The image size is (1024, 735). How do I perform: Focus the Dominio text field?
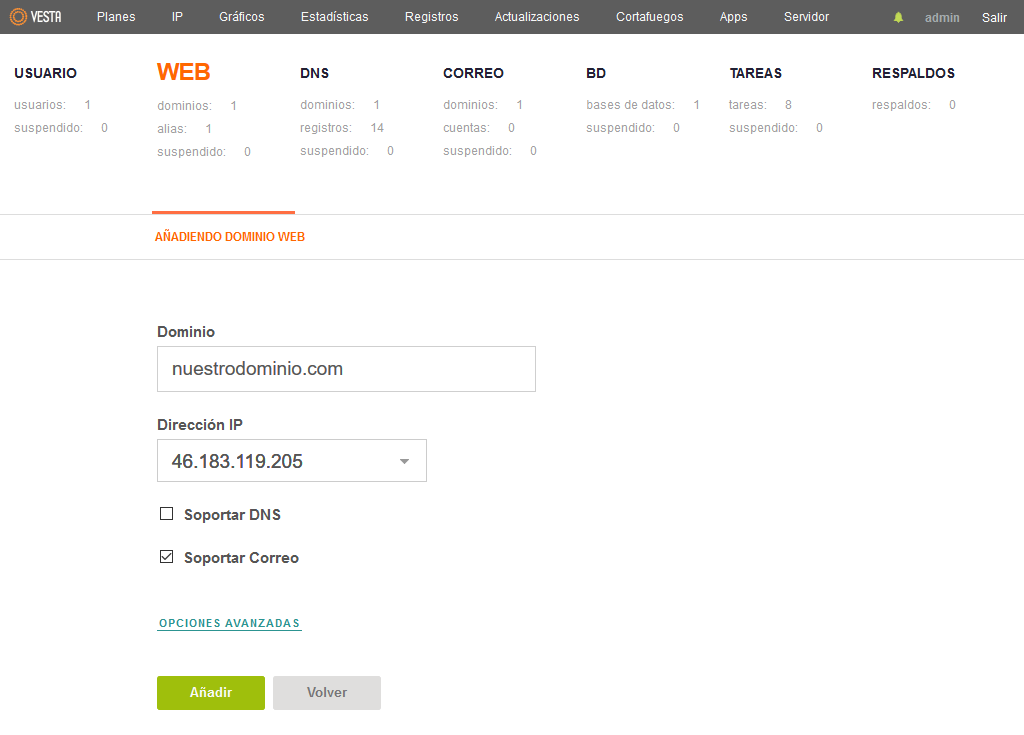(x=346, y=369)
